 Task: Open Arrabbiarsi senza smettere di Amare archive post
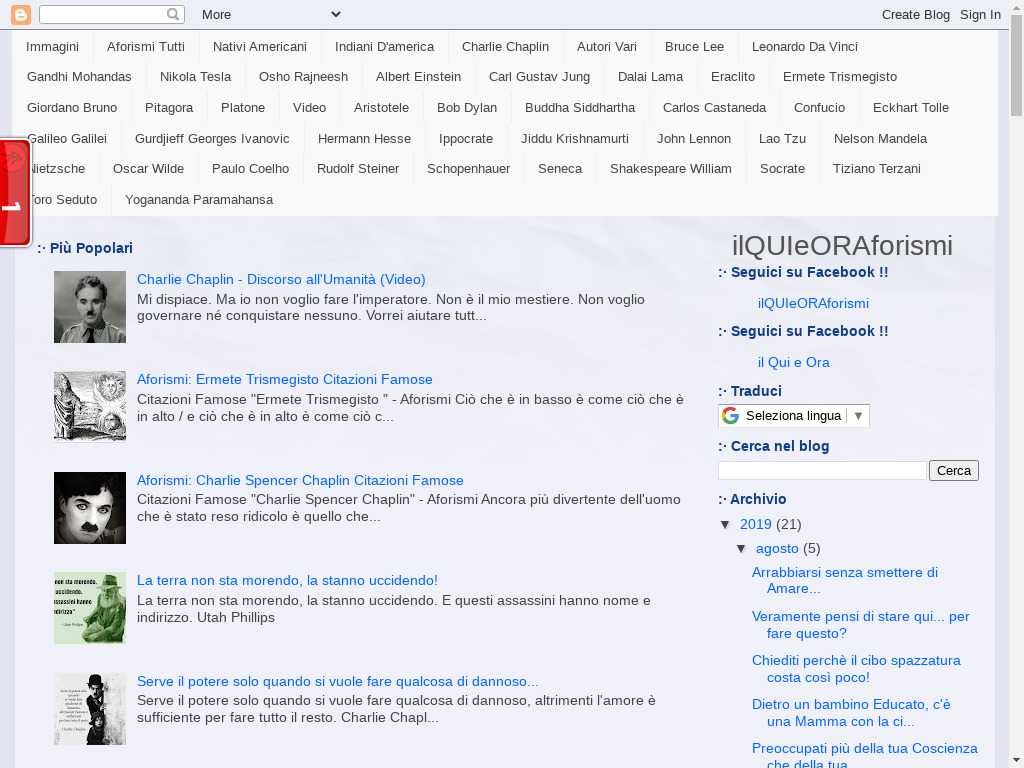(844, 581)
